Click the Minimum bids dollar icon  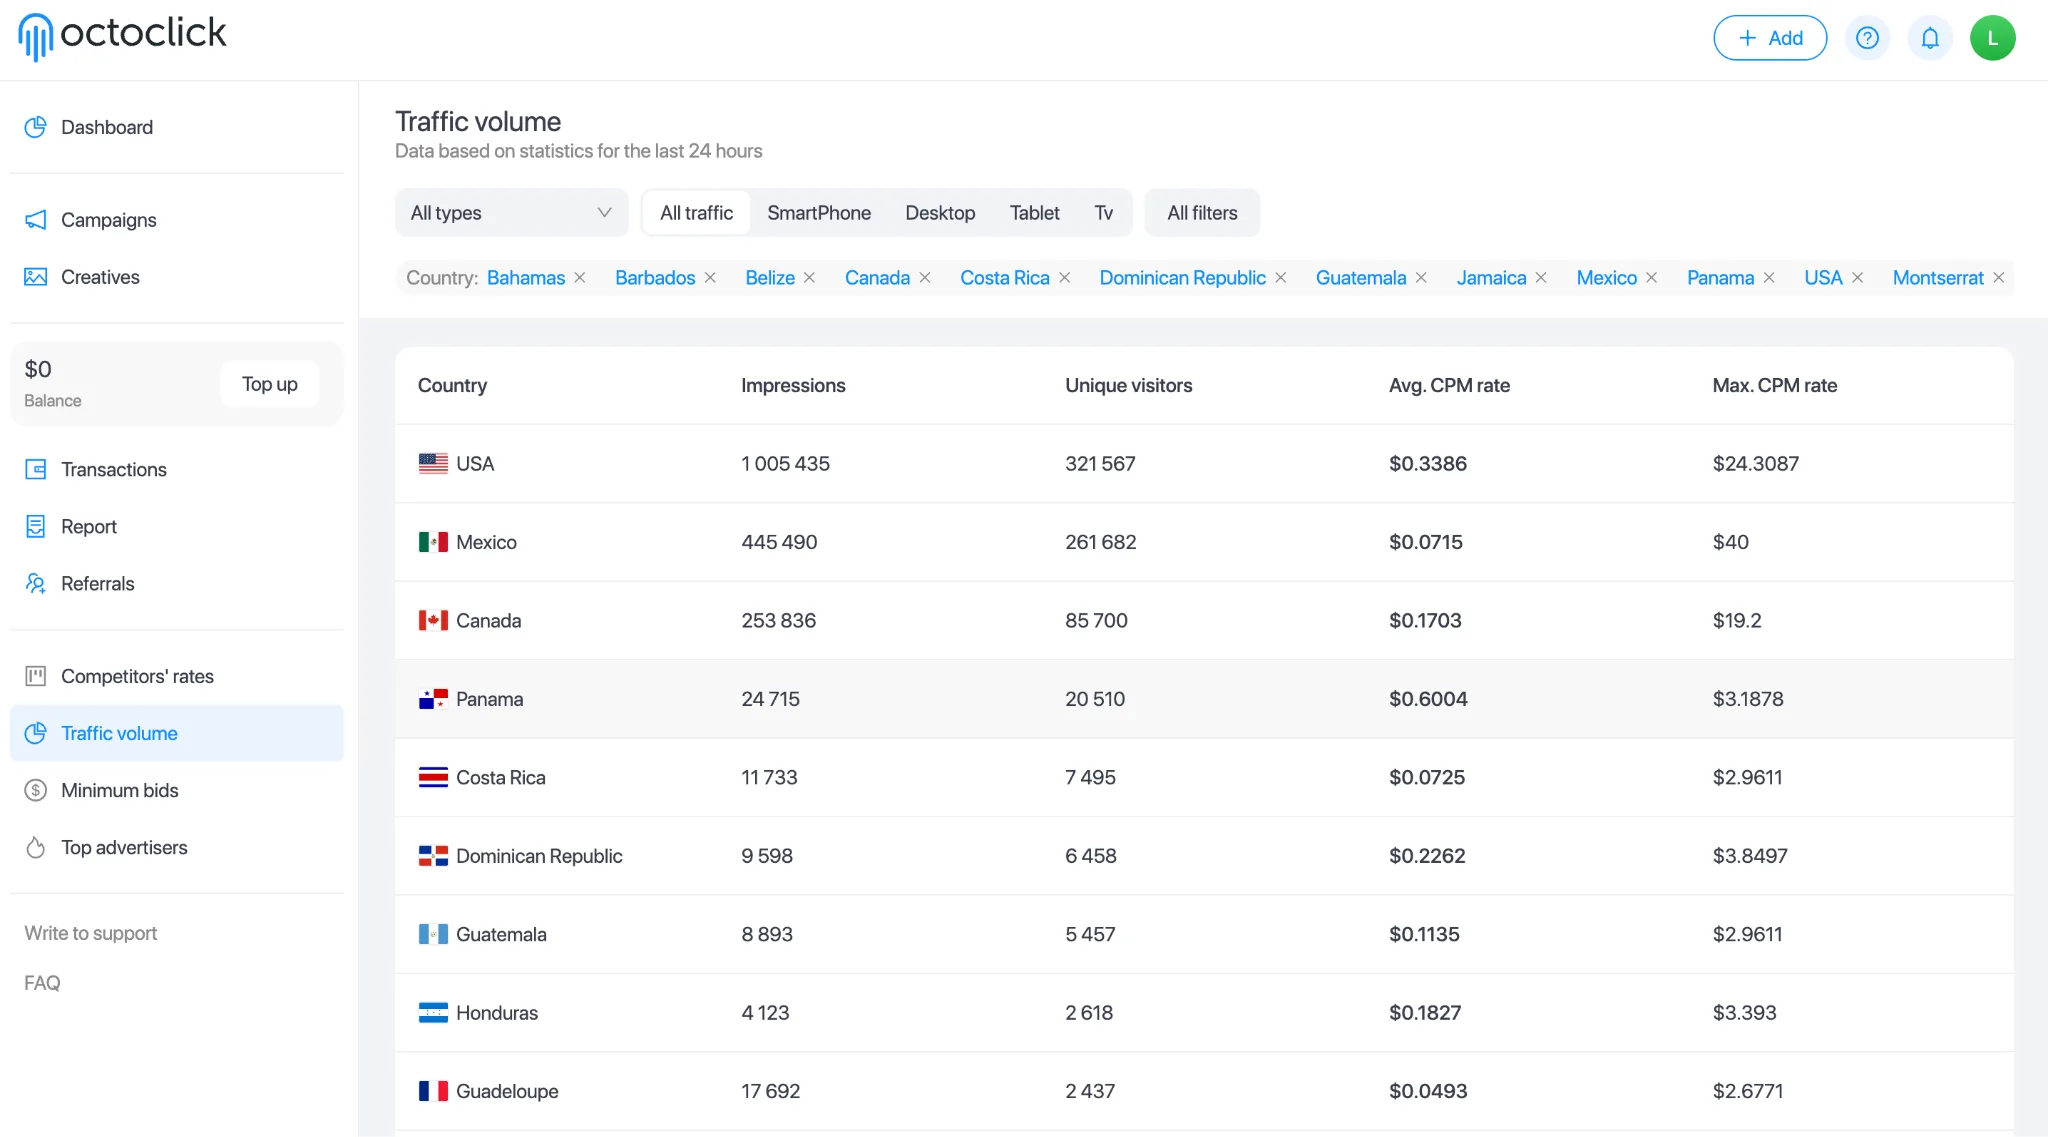[36, 790]
